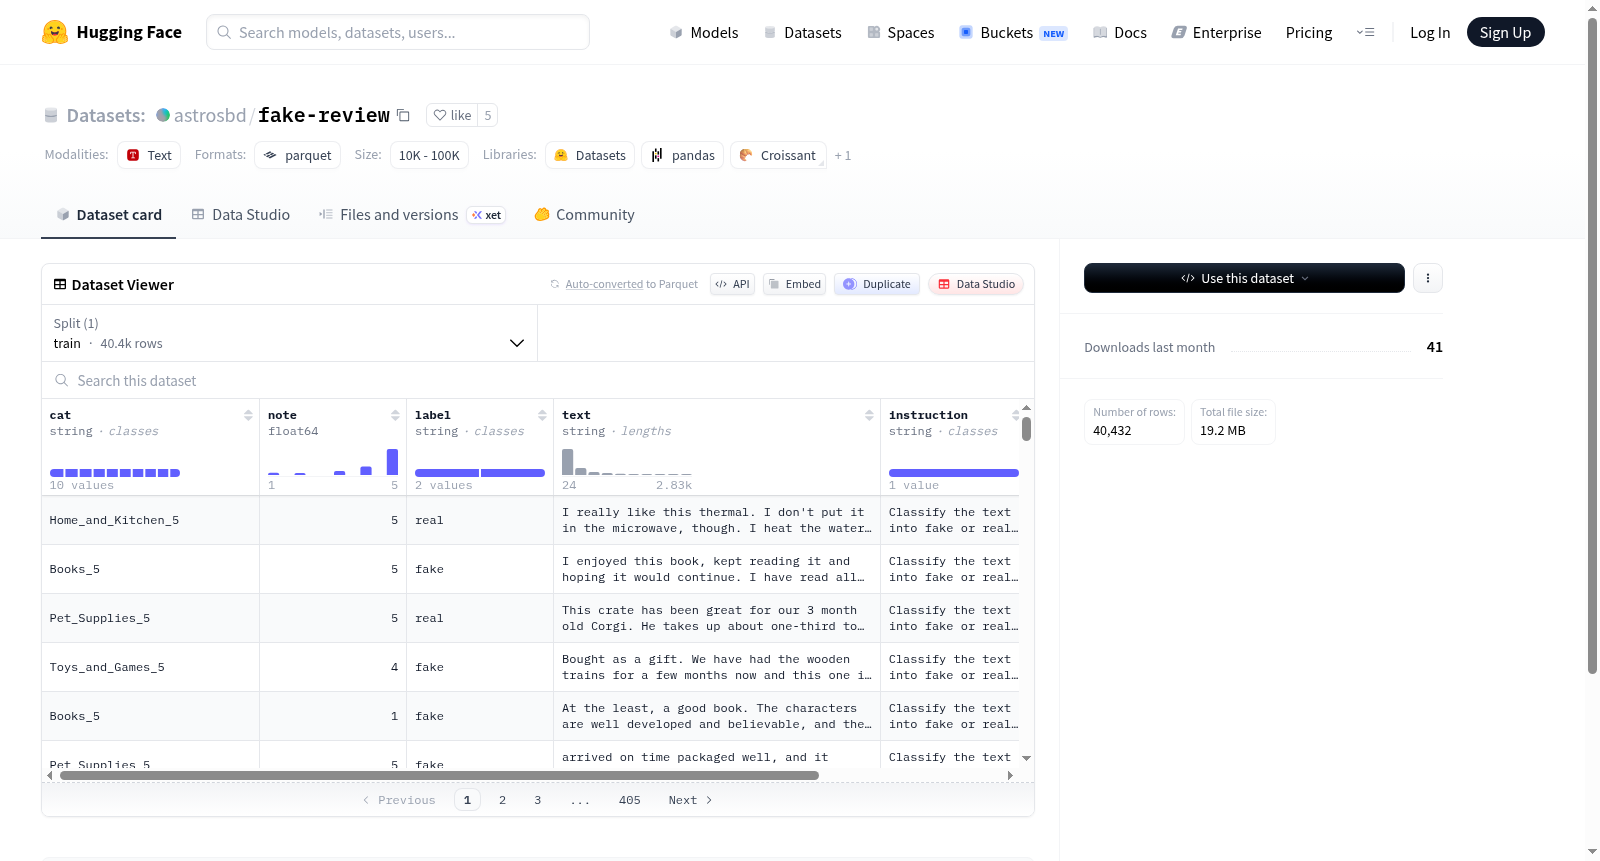Focus the Search this dataset field
1600x861 pixels.
538,380
